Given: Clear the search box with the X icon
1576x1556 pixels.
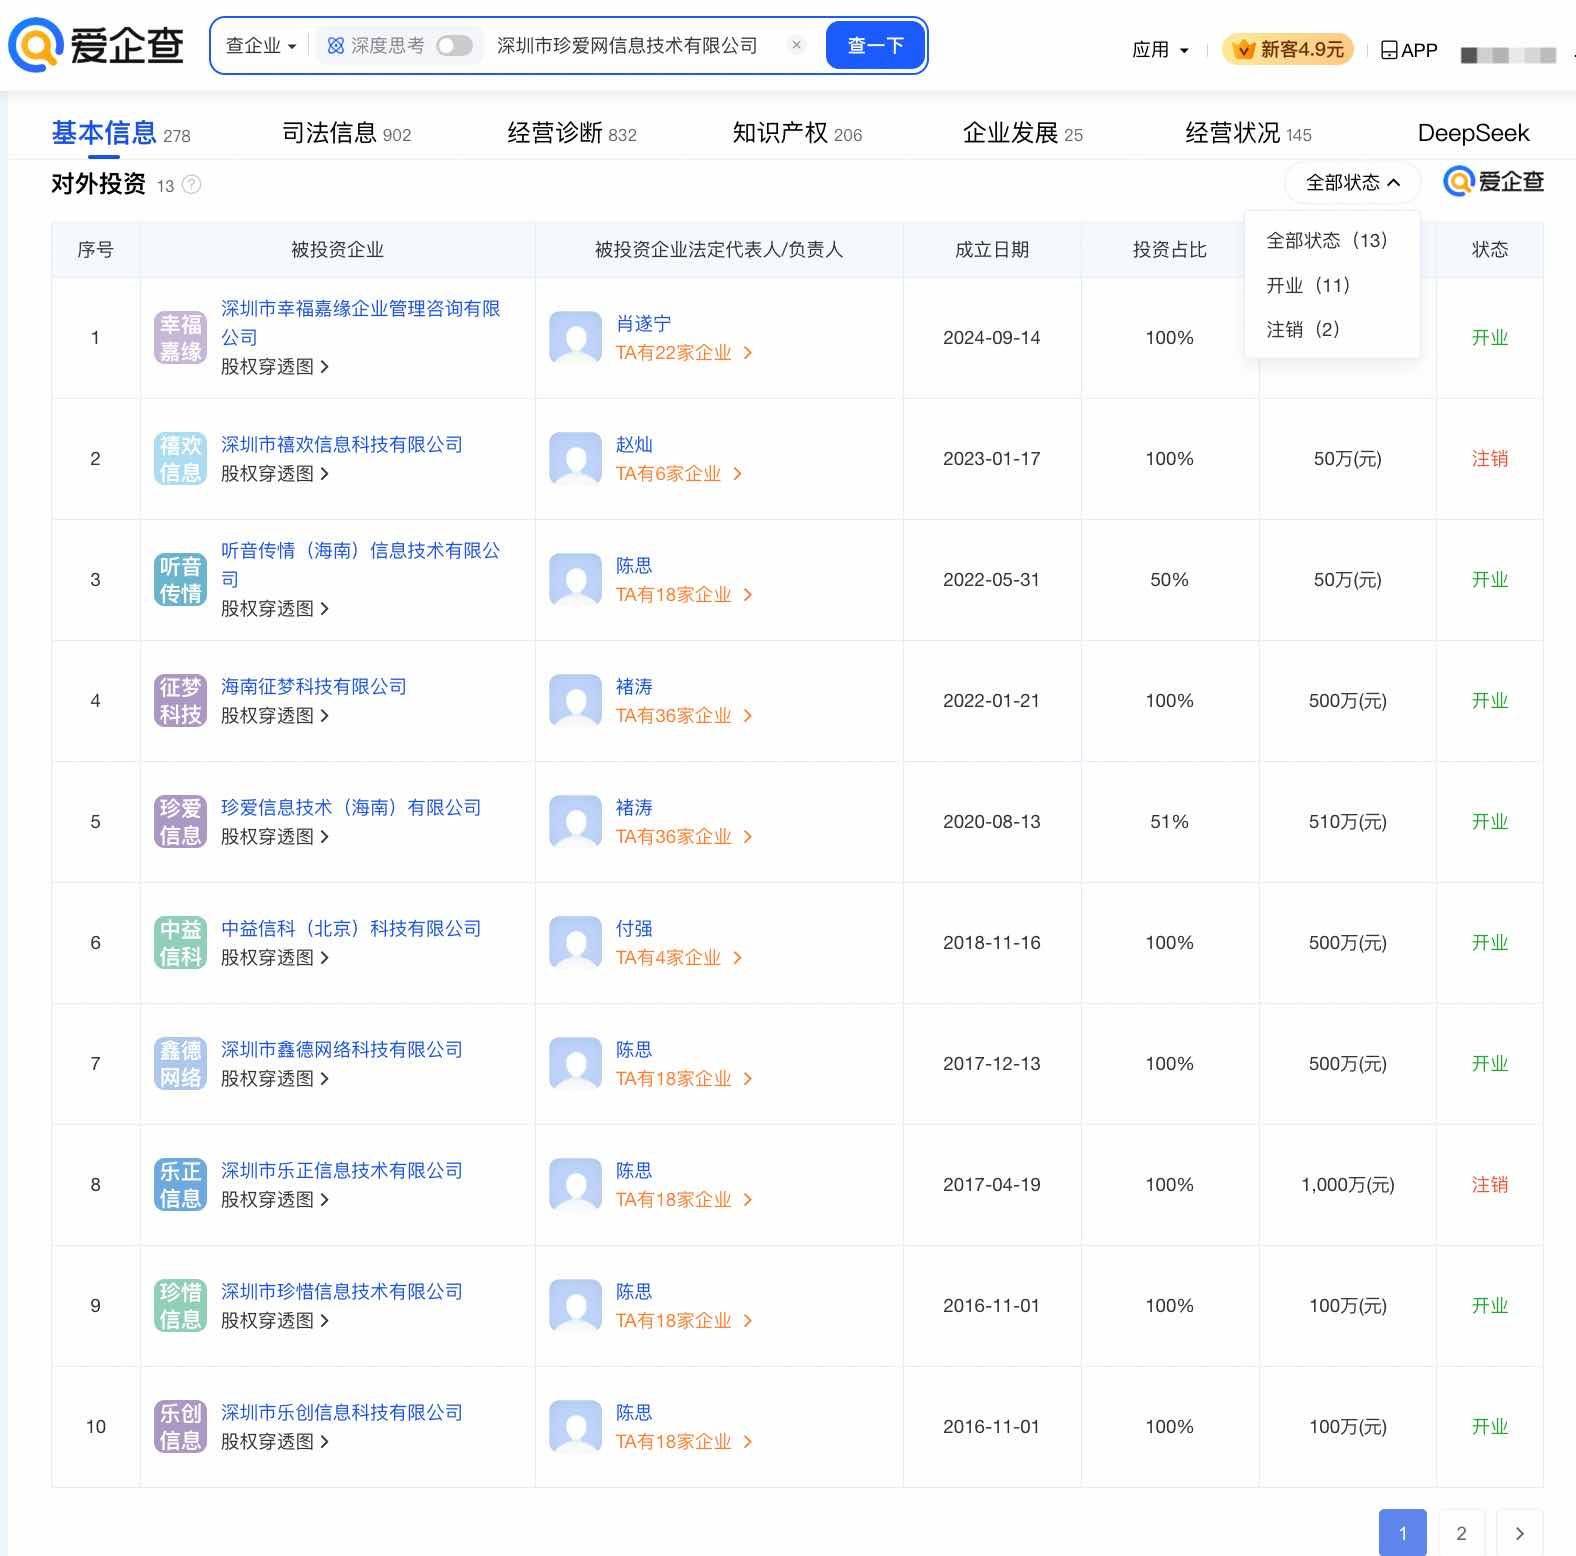Looking at the screenshot, I should click(796, 45).
